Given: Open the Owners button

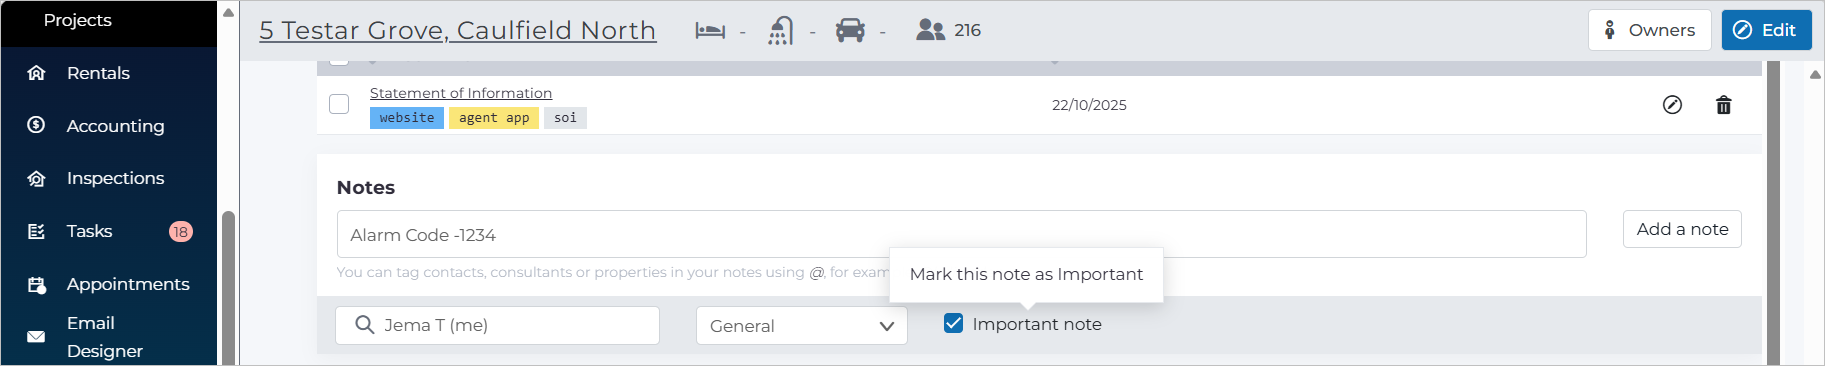Looking at the screenshot, I should pos(1650,30).
